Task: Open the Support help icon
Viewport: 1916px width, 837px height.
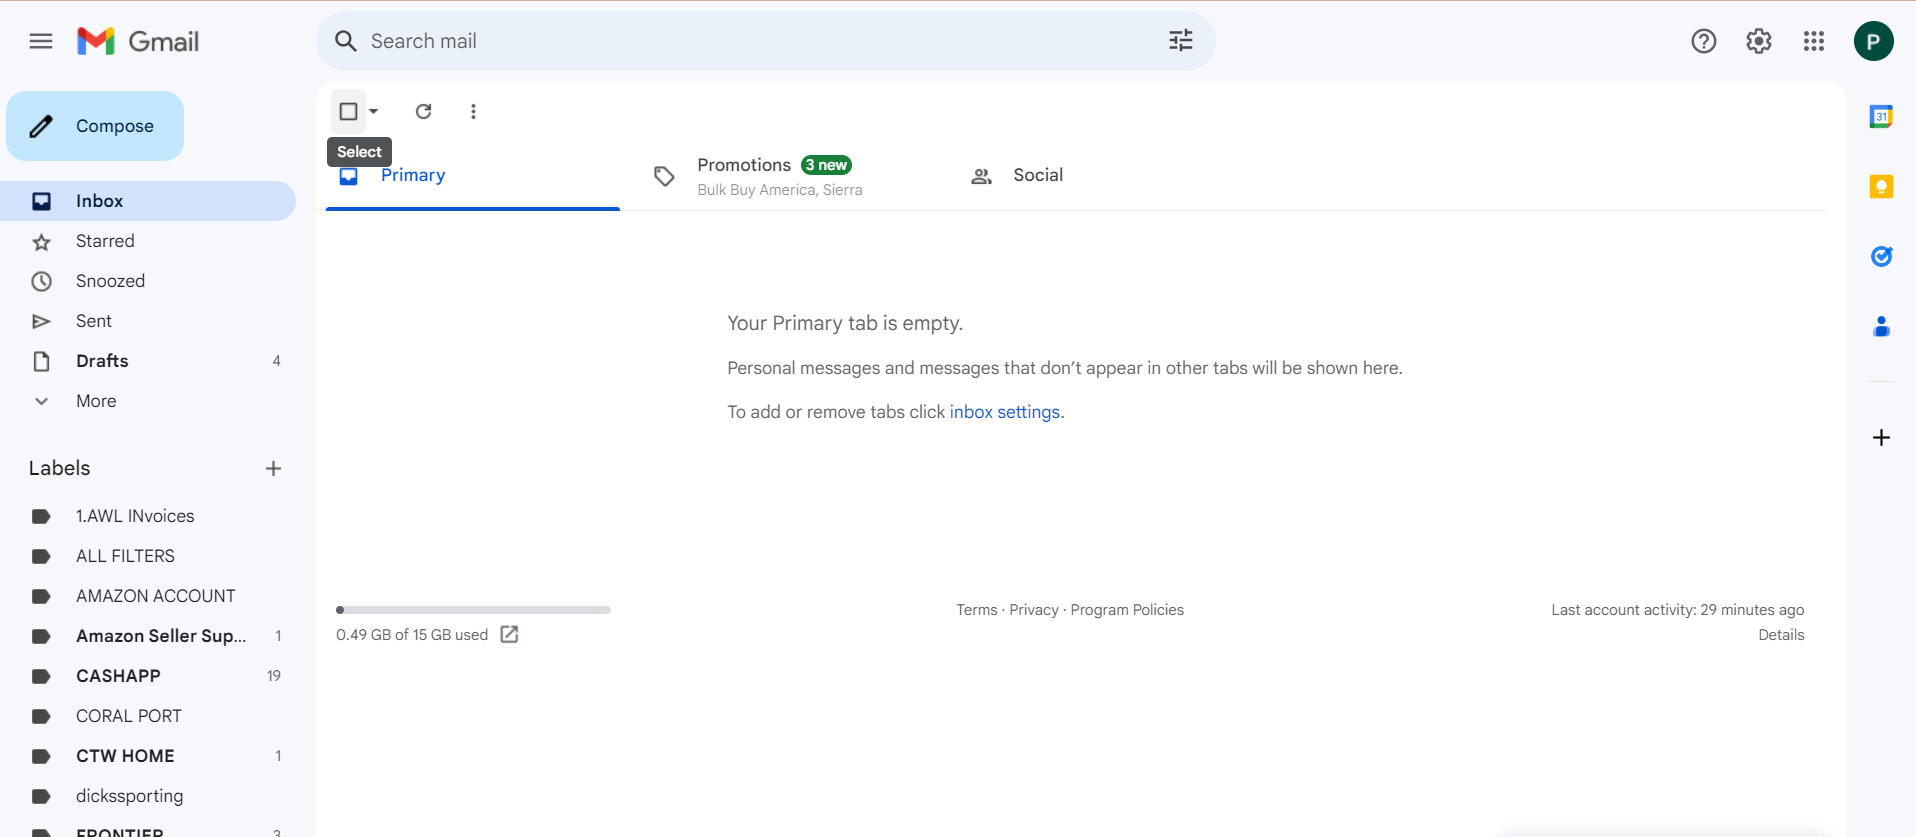Action: point(1704,41)
